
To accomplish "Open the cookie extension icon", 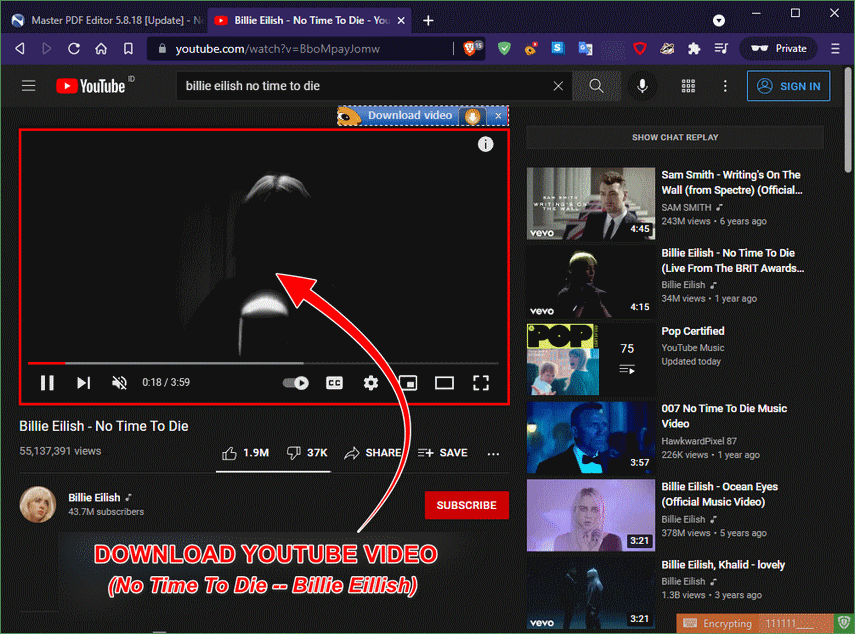I will coord(531,49).
